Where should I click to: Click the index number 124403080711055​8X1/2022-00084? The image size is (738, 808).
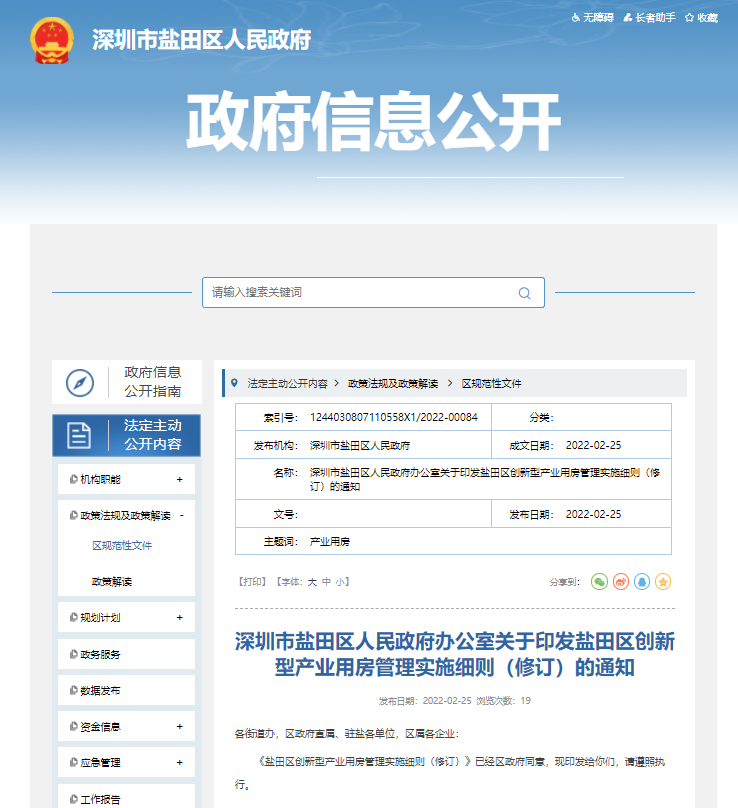point(394,417)
